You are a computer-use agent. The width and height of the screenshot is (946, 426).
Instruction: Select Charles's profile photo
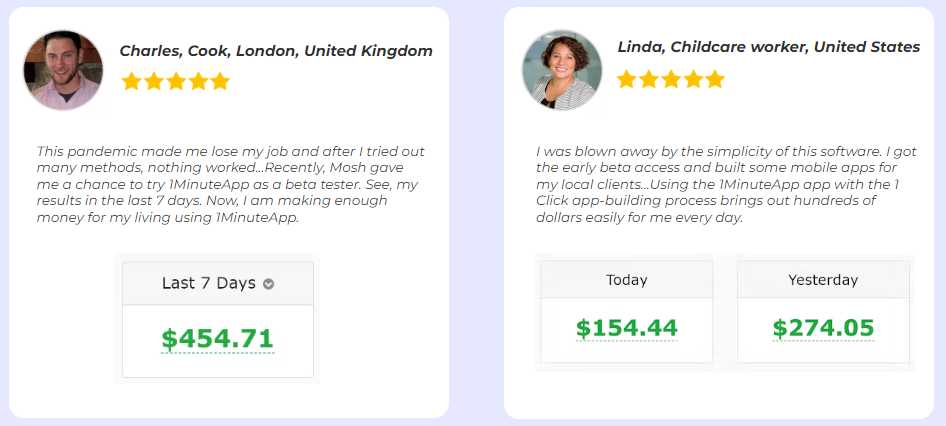(63, 70)
